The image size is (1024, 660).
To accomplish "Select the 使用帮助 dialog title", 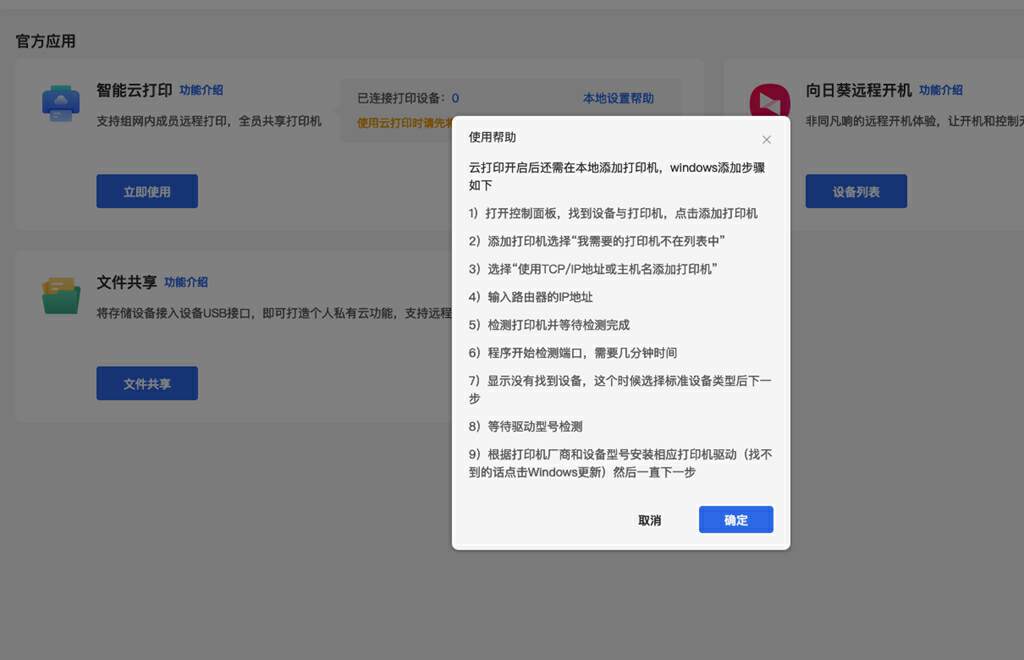I will point(493,139).
